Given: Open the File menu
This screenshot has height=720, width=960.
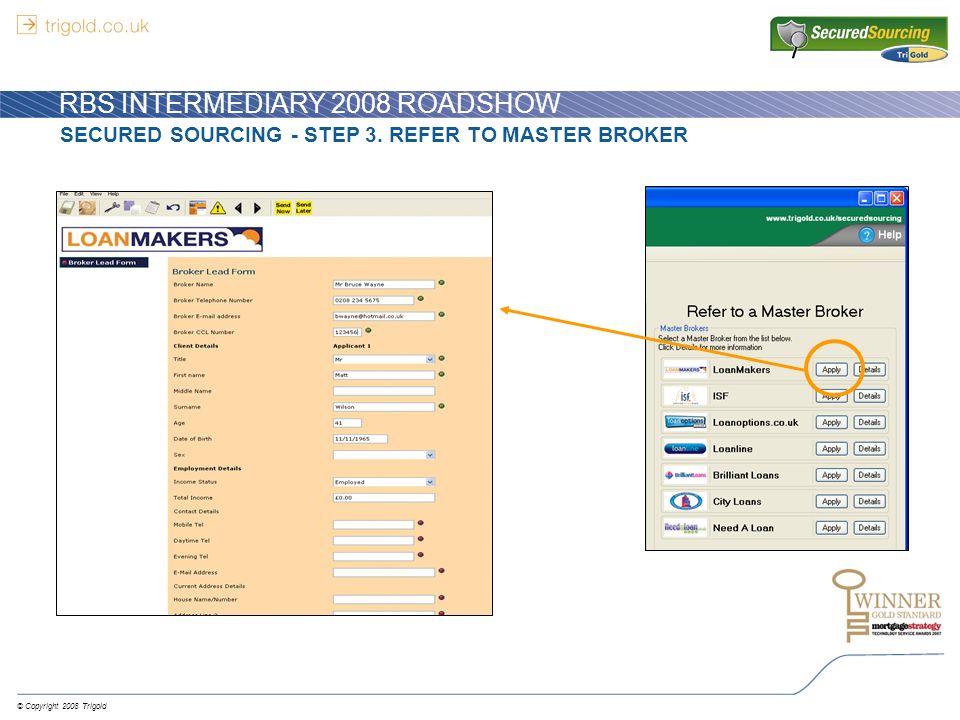Looking at the screenshot, I should pyautogui.click(x=64, y=194).
